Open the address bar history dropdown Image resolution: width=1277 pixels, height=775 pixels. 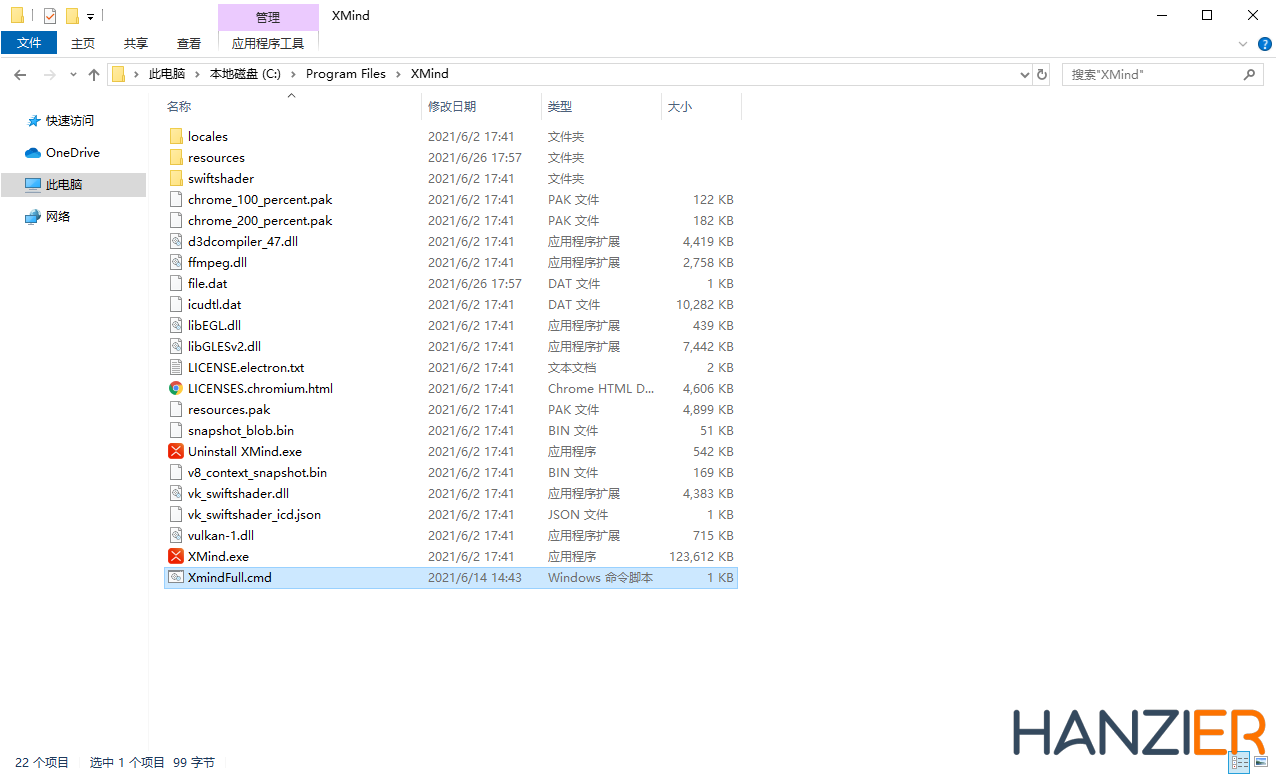point(1024,74)
